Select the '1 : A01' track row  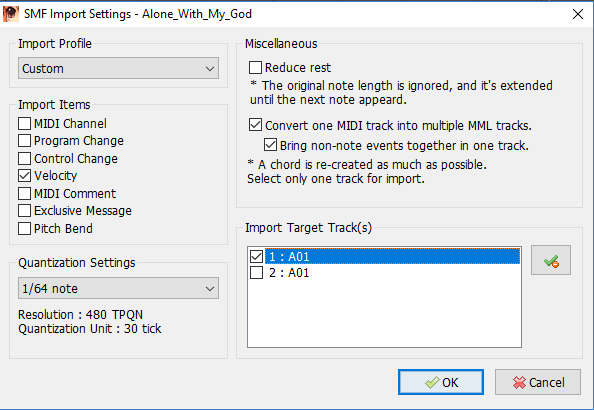pyautogui.click(x=392, y=257)
